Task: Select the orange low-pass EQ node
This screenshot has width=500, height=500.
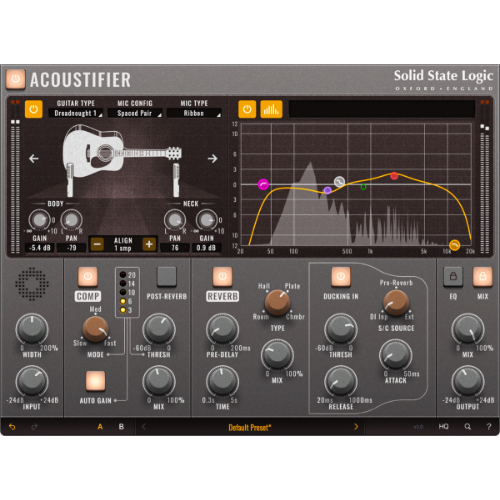Action: pos(454,245)
